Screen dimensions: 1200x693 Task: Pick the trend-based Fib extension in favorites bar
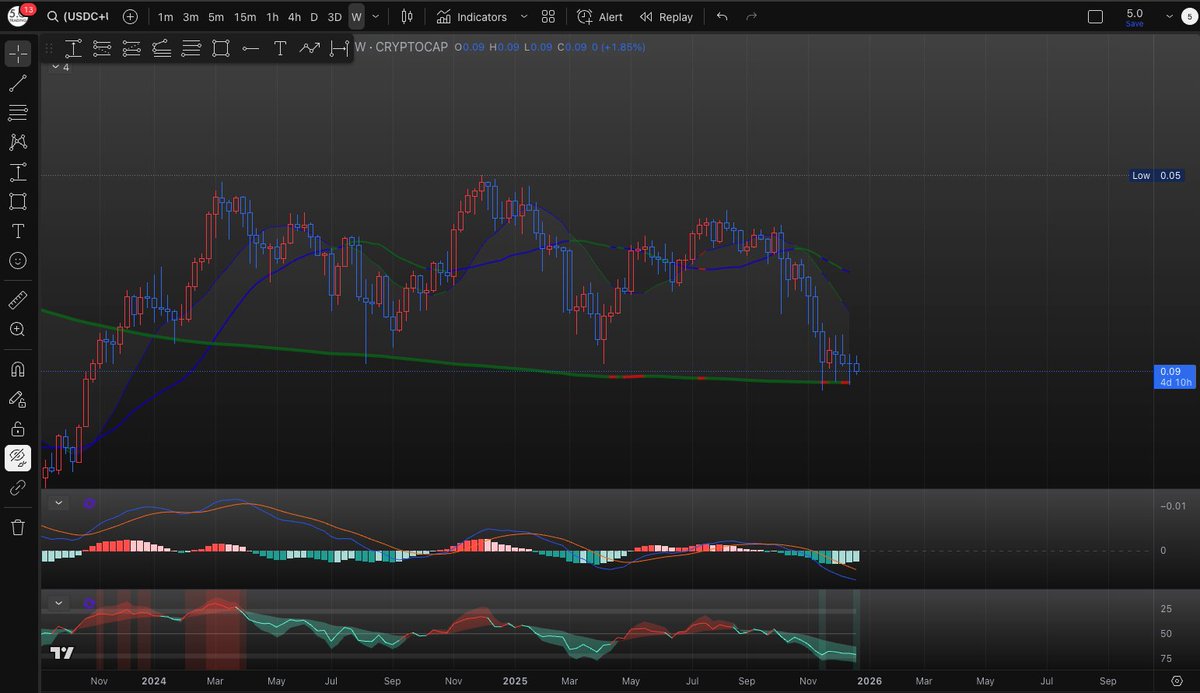pos(132,47)
